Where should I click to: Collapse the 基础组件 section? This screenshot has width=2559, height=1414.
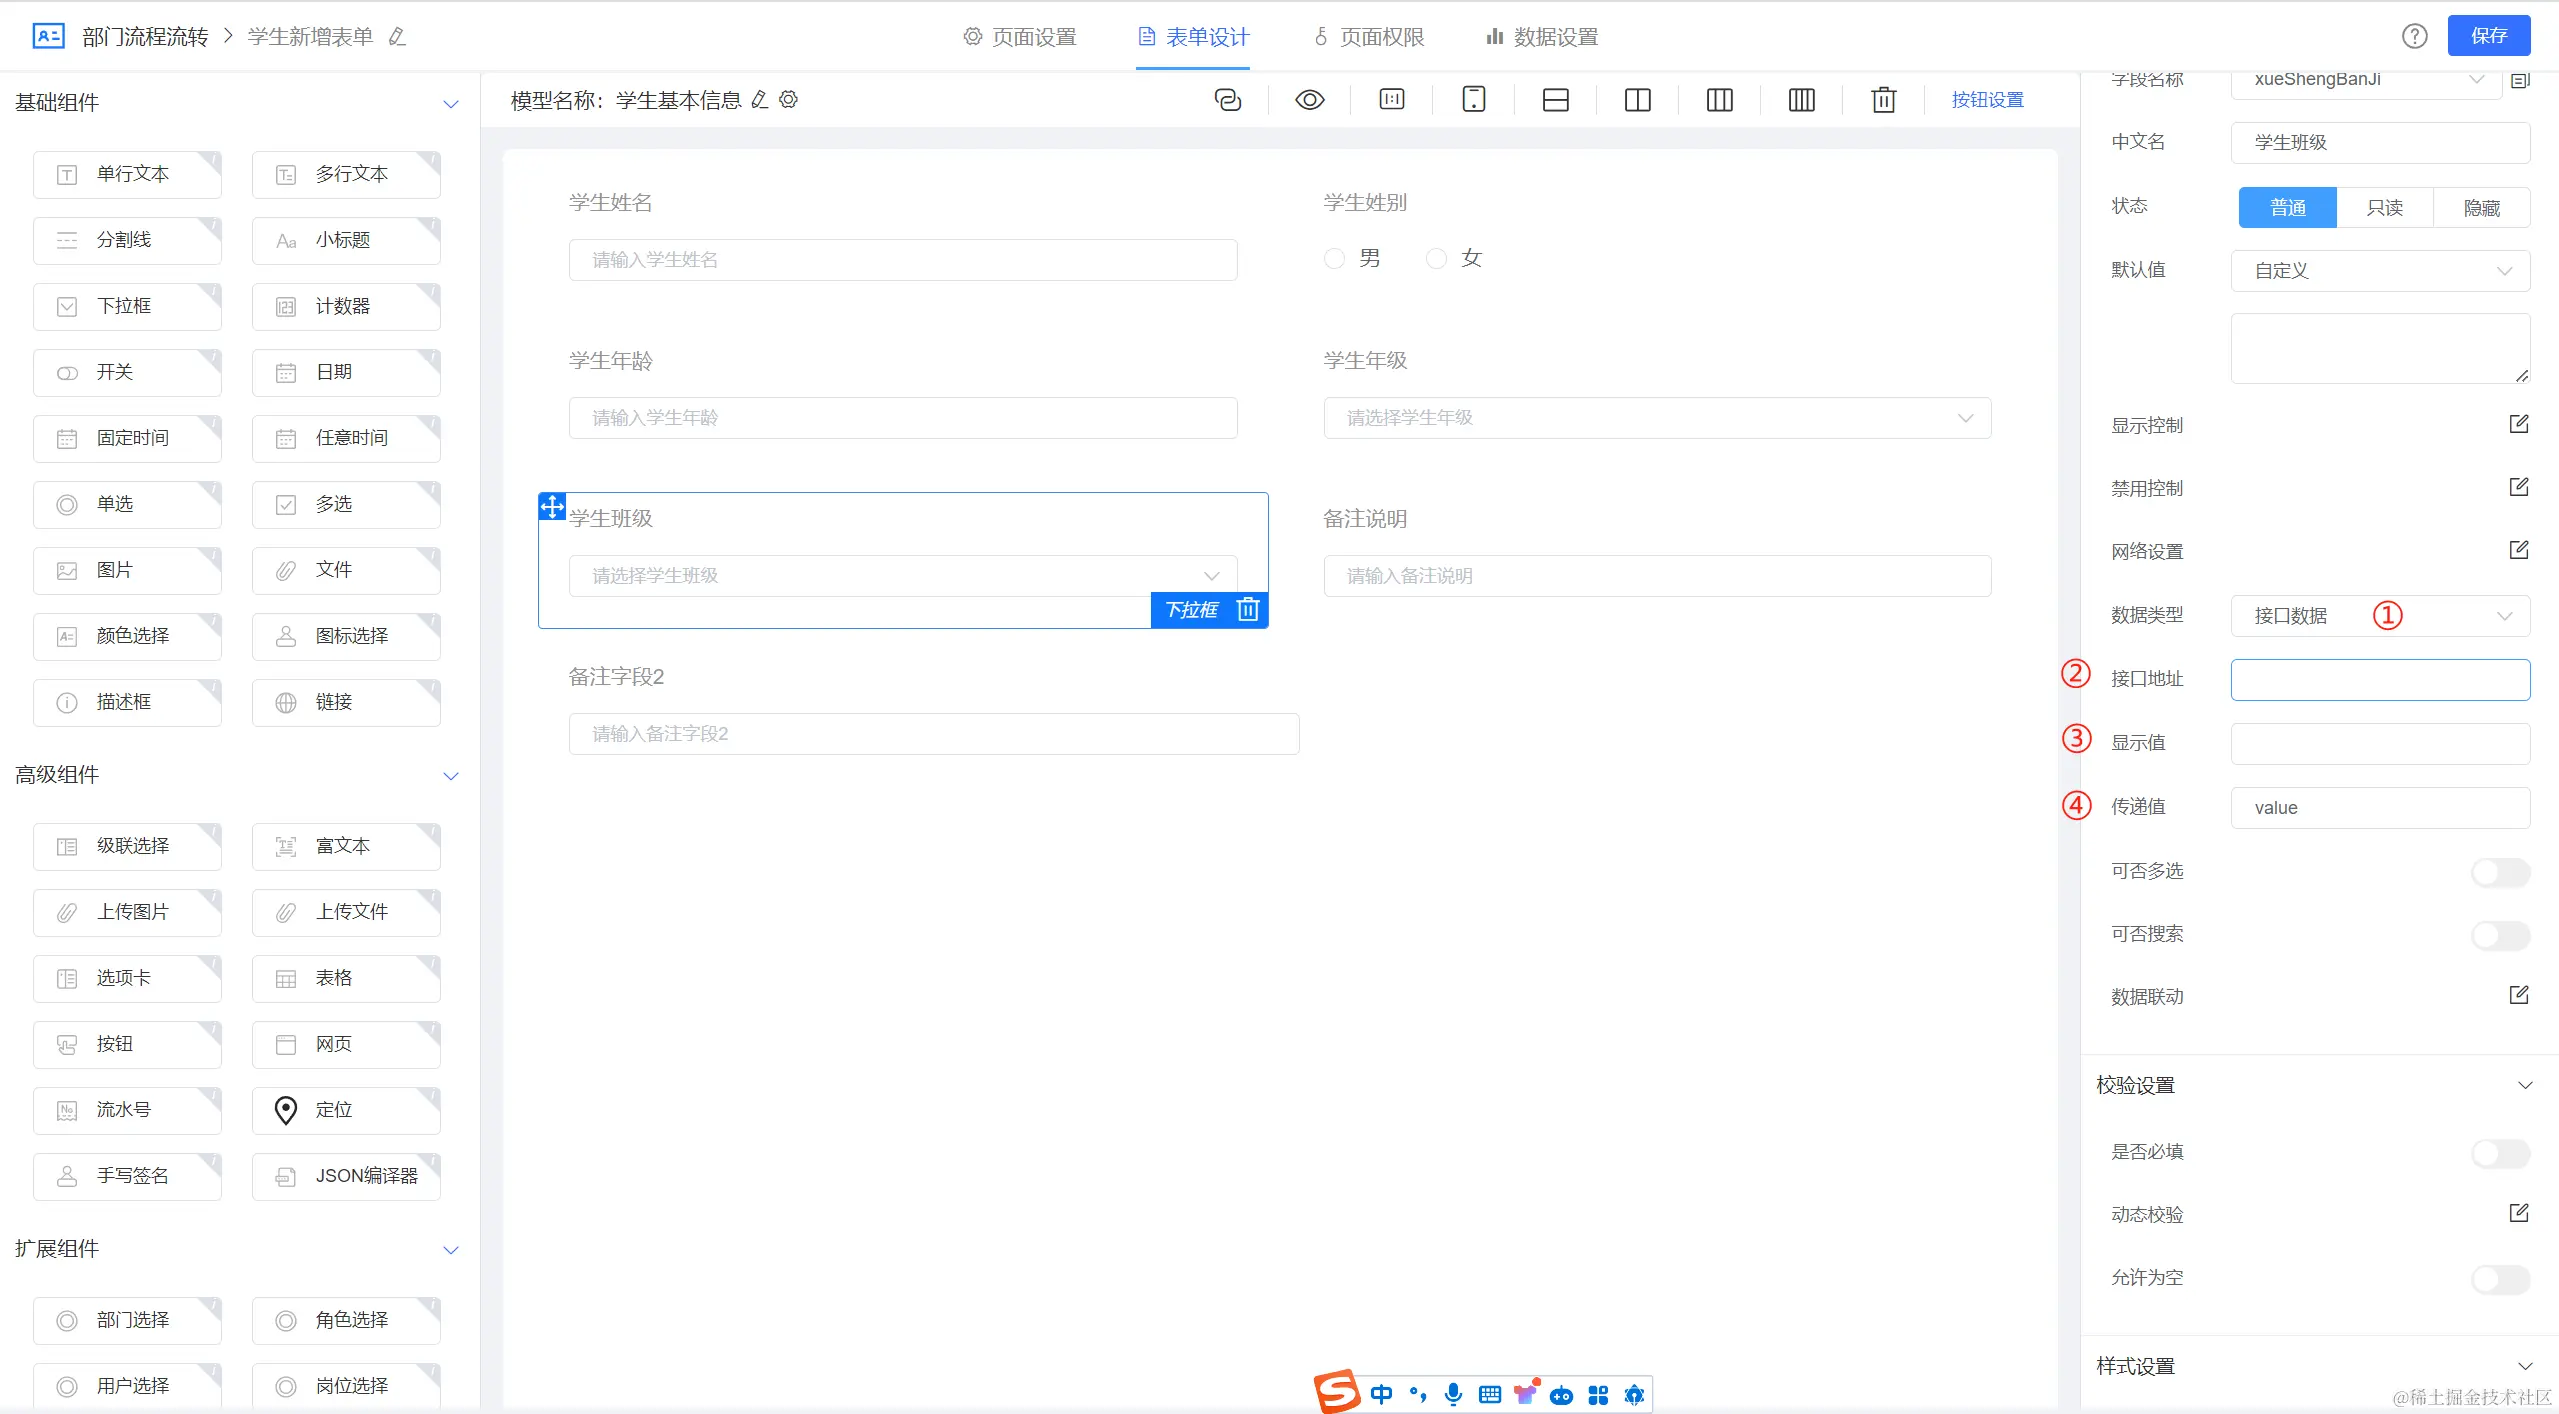pyautogui.click(x=451, y=104)
